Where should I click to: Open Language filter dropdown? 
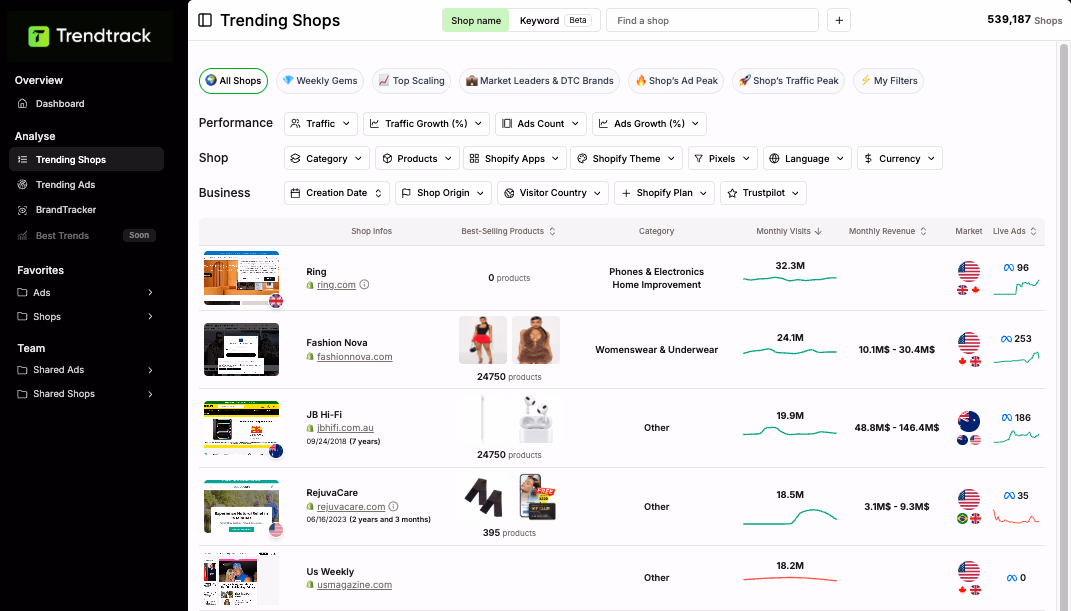807,158
